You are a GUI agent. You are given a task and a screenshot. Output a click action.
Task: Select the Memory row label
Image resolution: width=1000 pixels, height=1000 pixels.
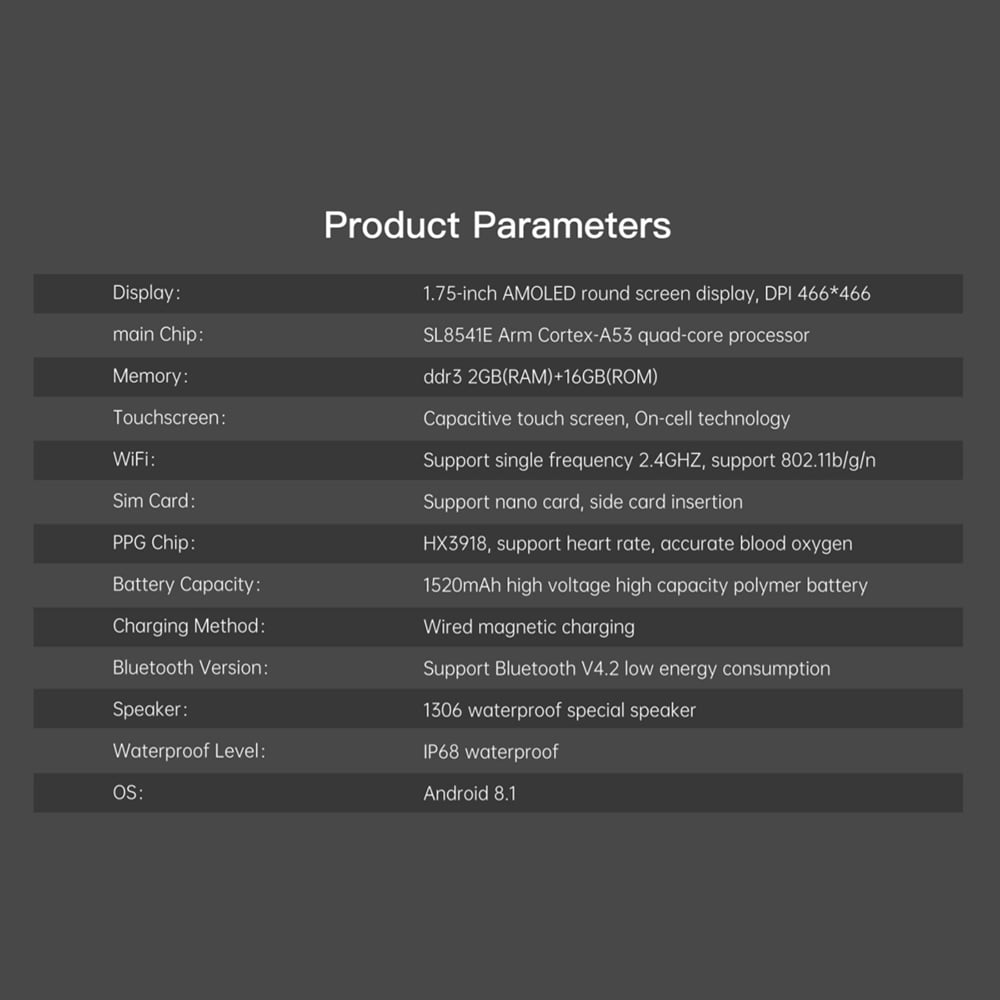(151, 376)
